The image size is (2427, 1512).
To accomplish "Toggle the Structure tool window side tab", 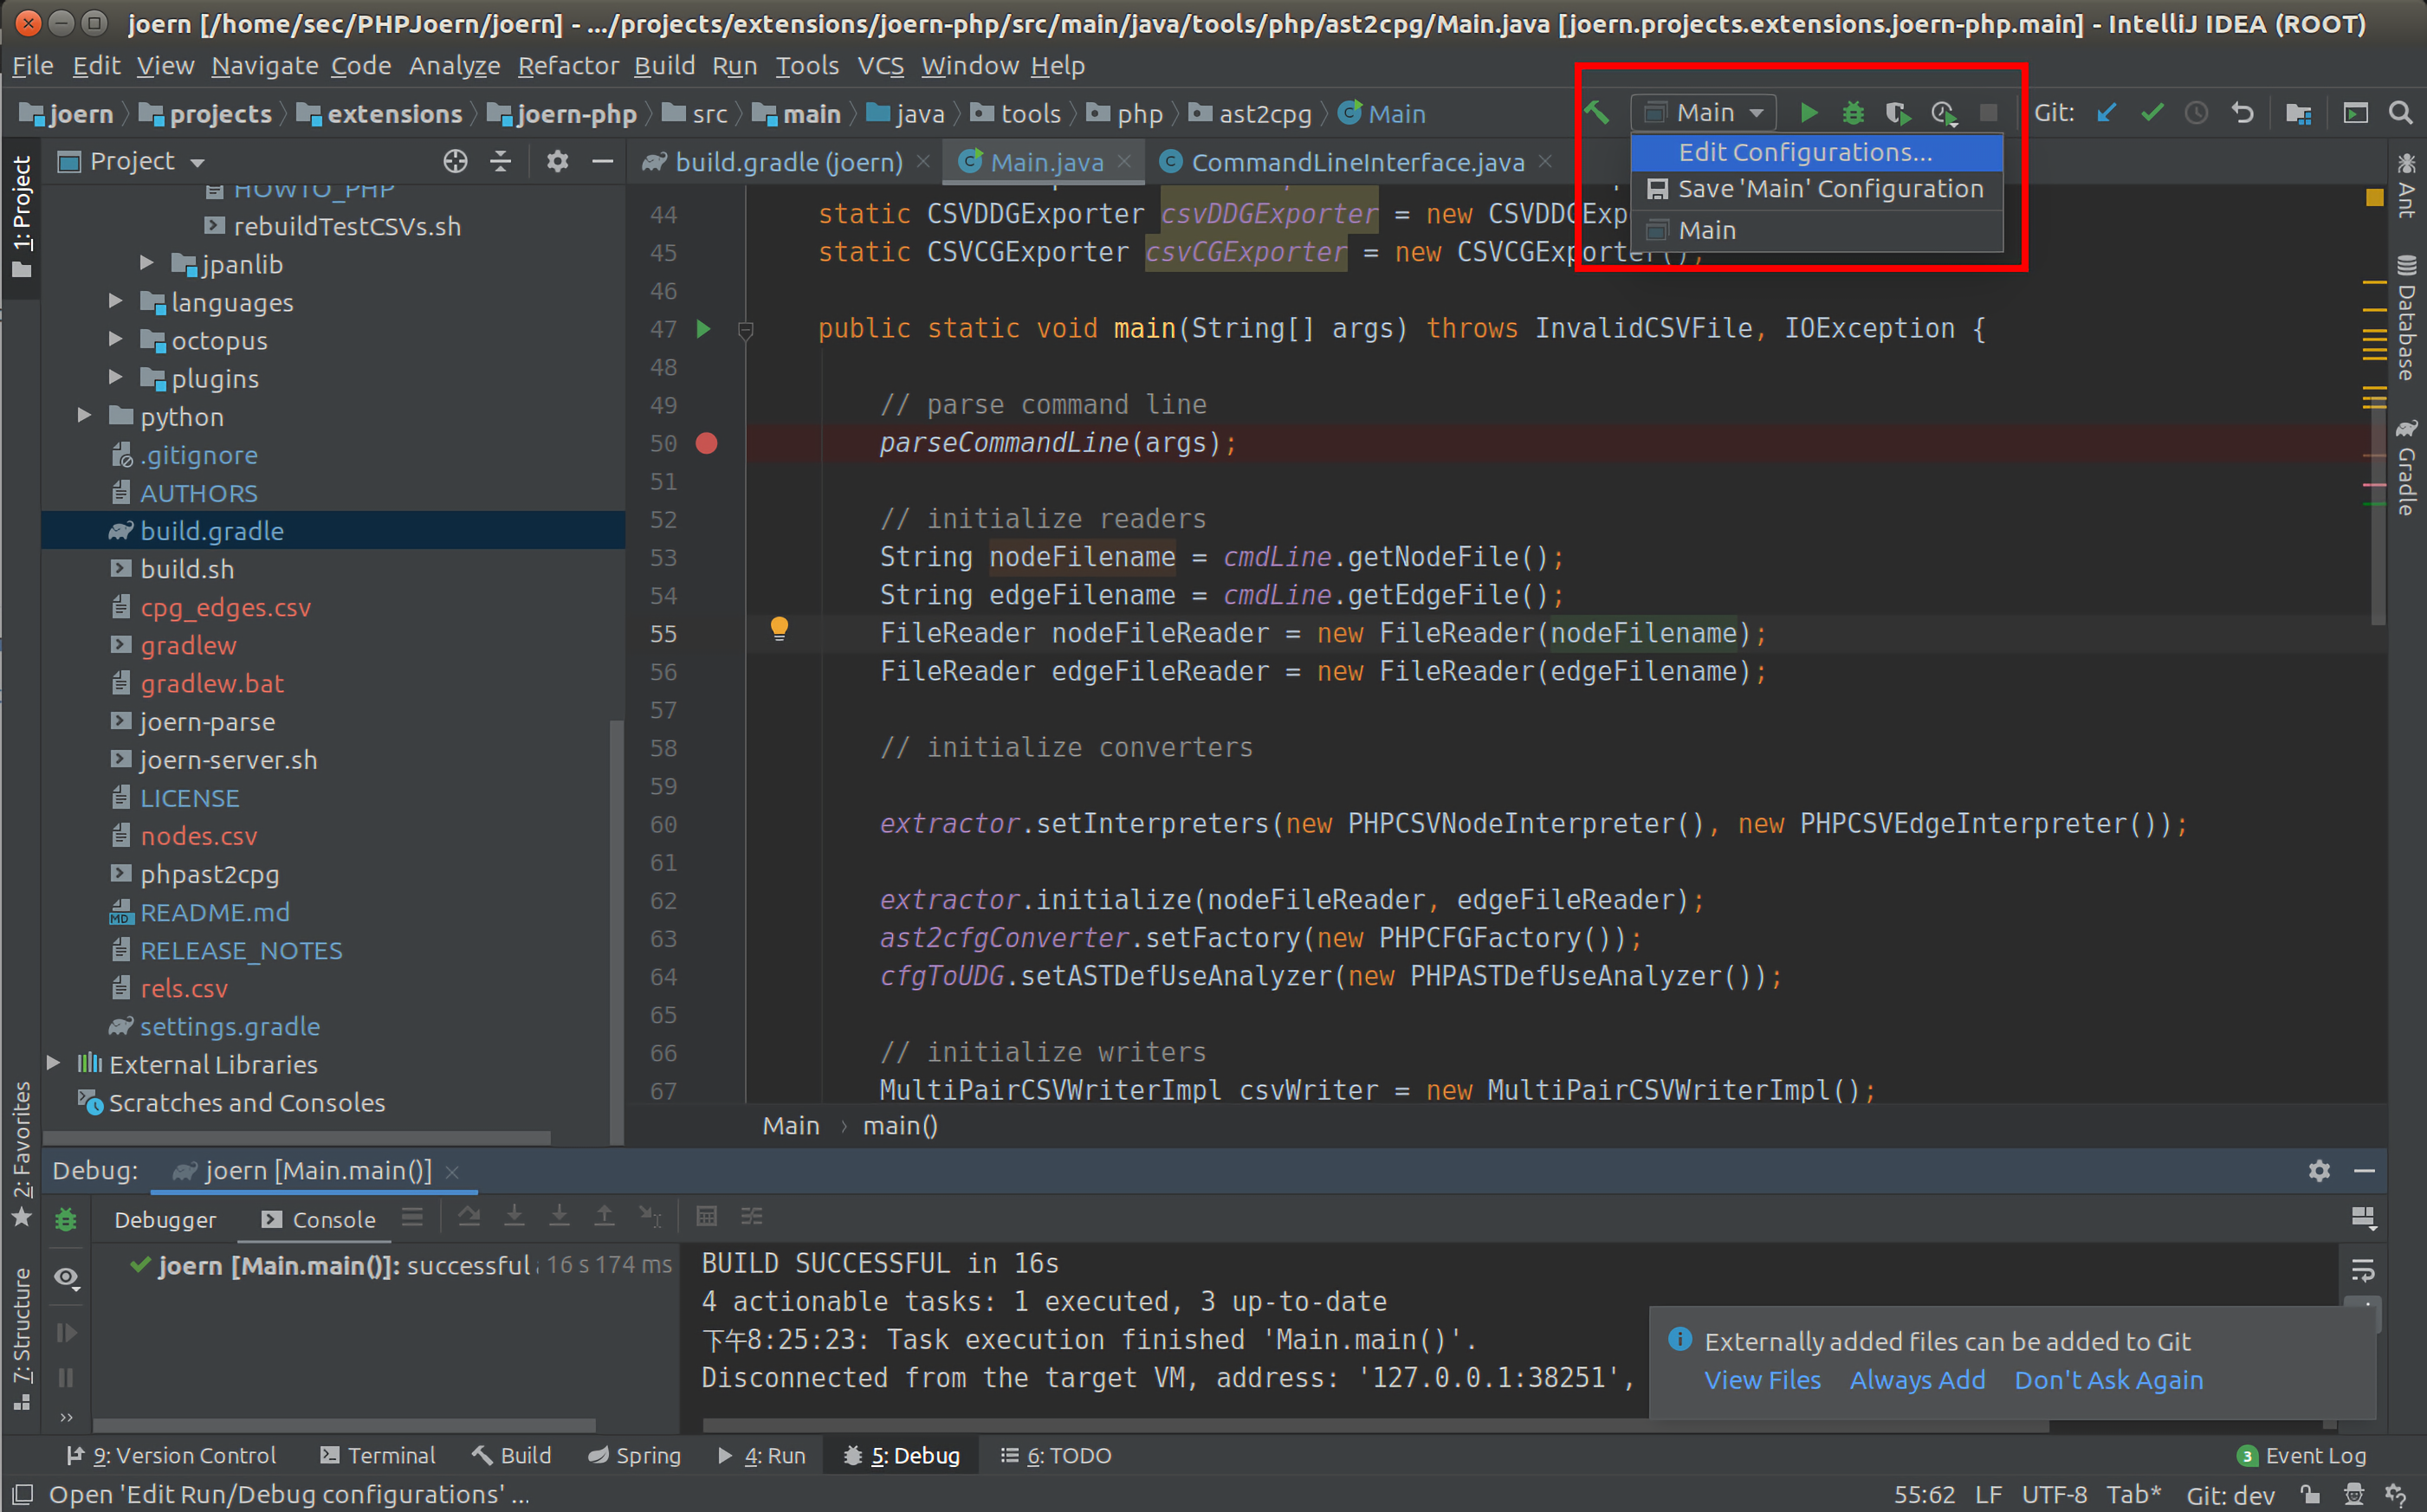I will tap(21, 1339).
